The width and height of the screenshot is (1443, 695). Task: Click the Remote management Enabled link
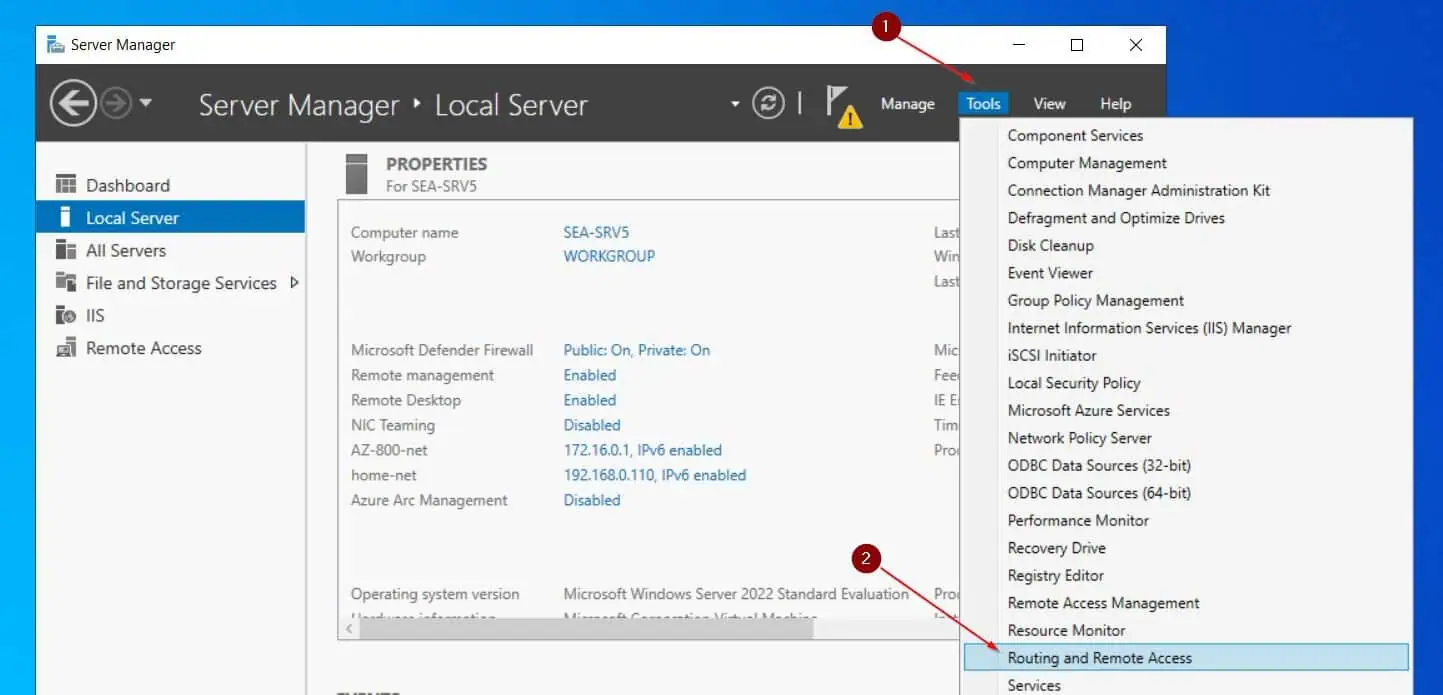[x=590, y=375]
